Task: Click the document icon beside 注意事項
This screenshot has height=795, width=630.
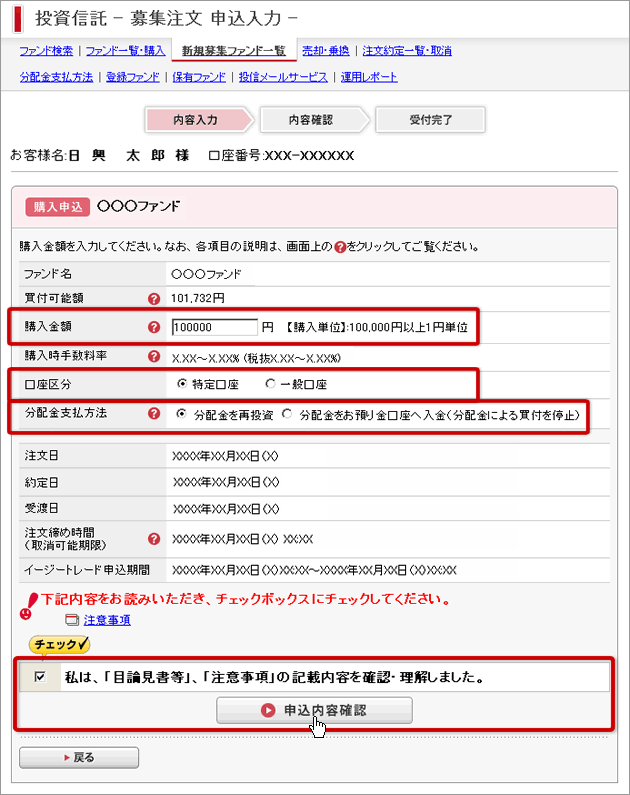Action: click(x=71, y=621)
